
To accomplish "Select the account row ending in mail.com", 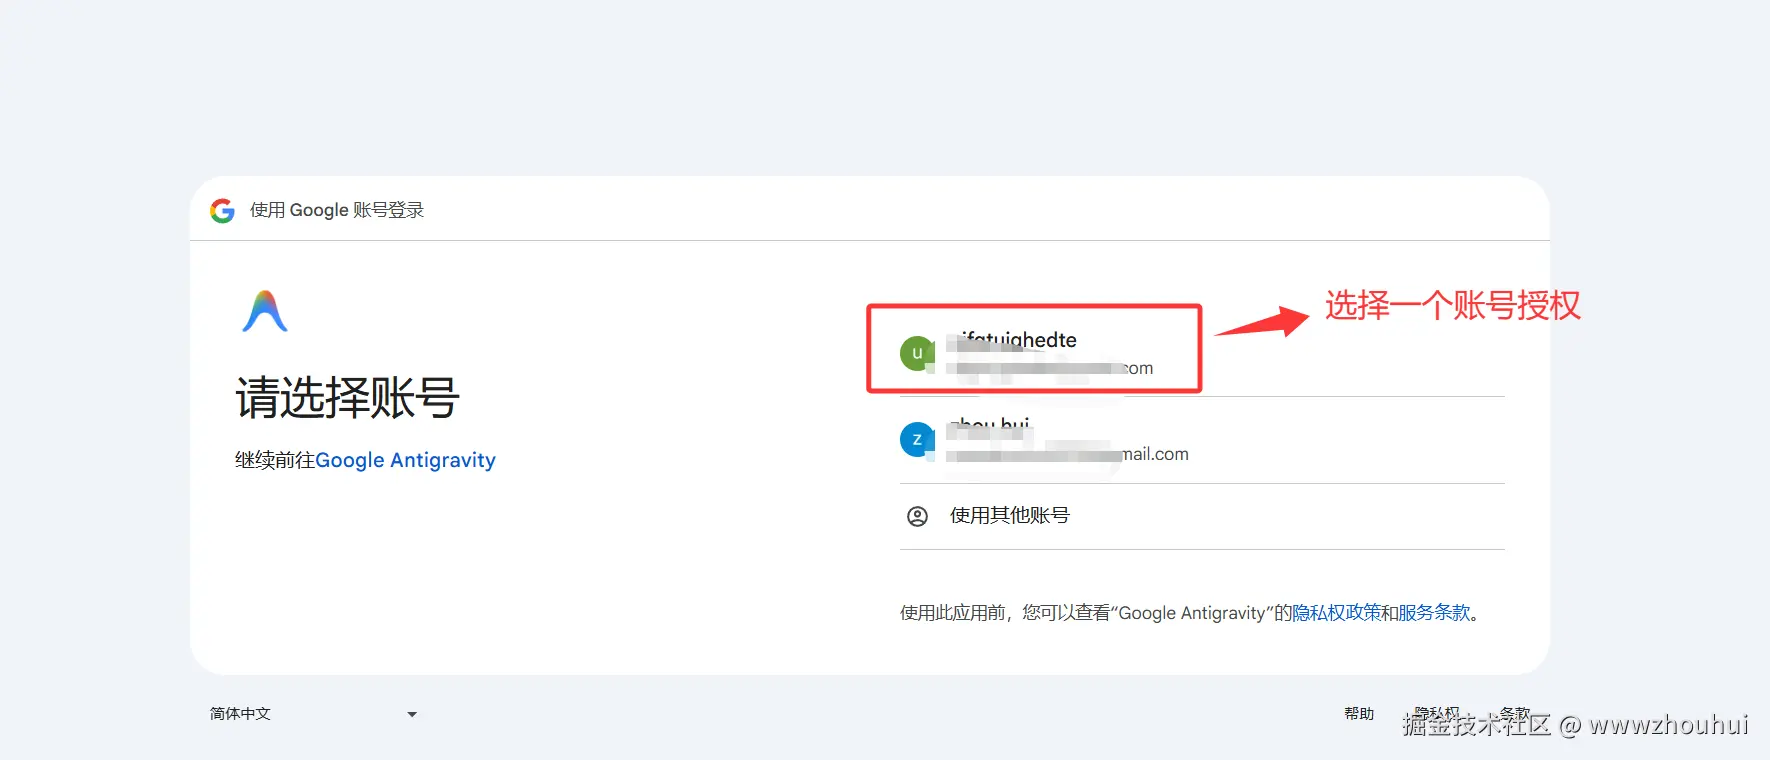I will (x=1202, y=440).
